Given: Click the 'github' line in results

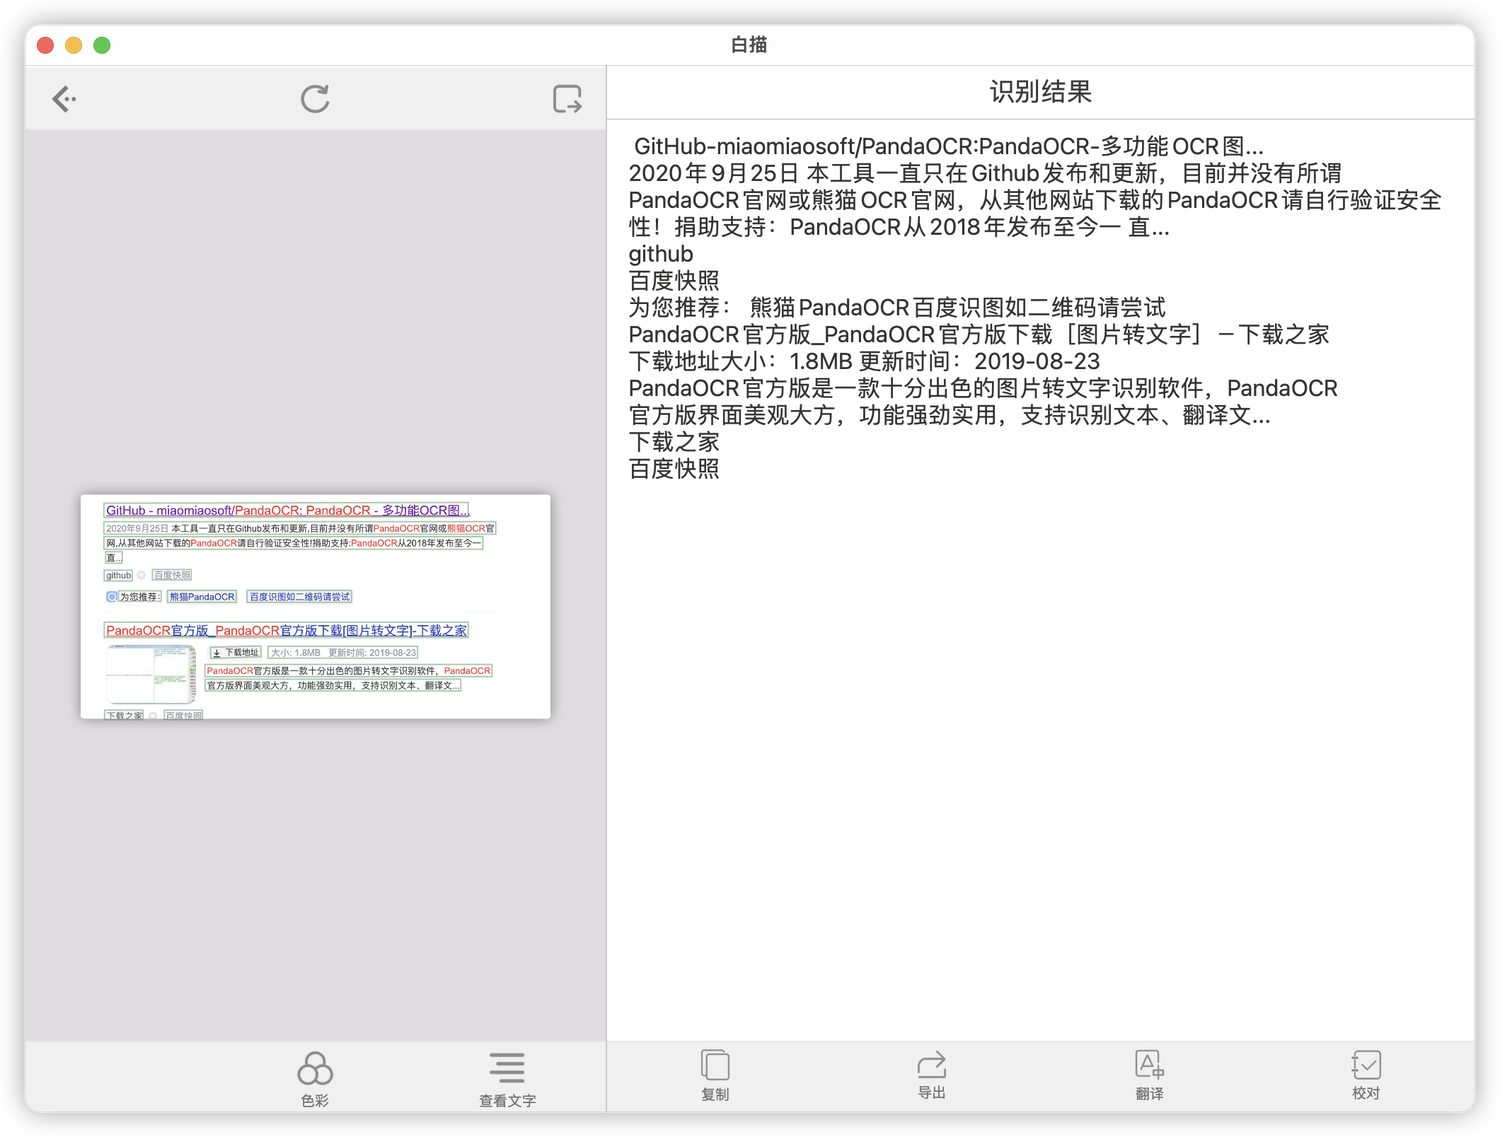Looking at the screenshot, I should (x=661, y=254).
